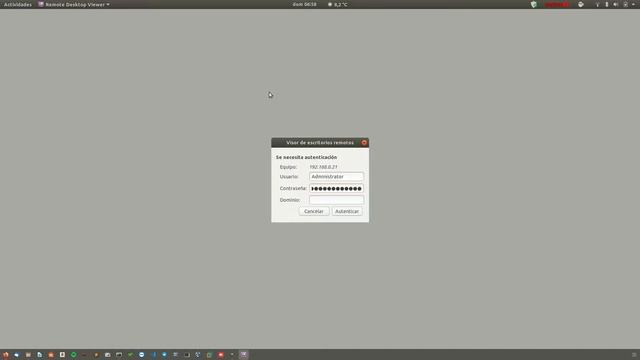
Task: Open the clock and calendar menu
Action: (x=304, y=4)
